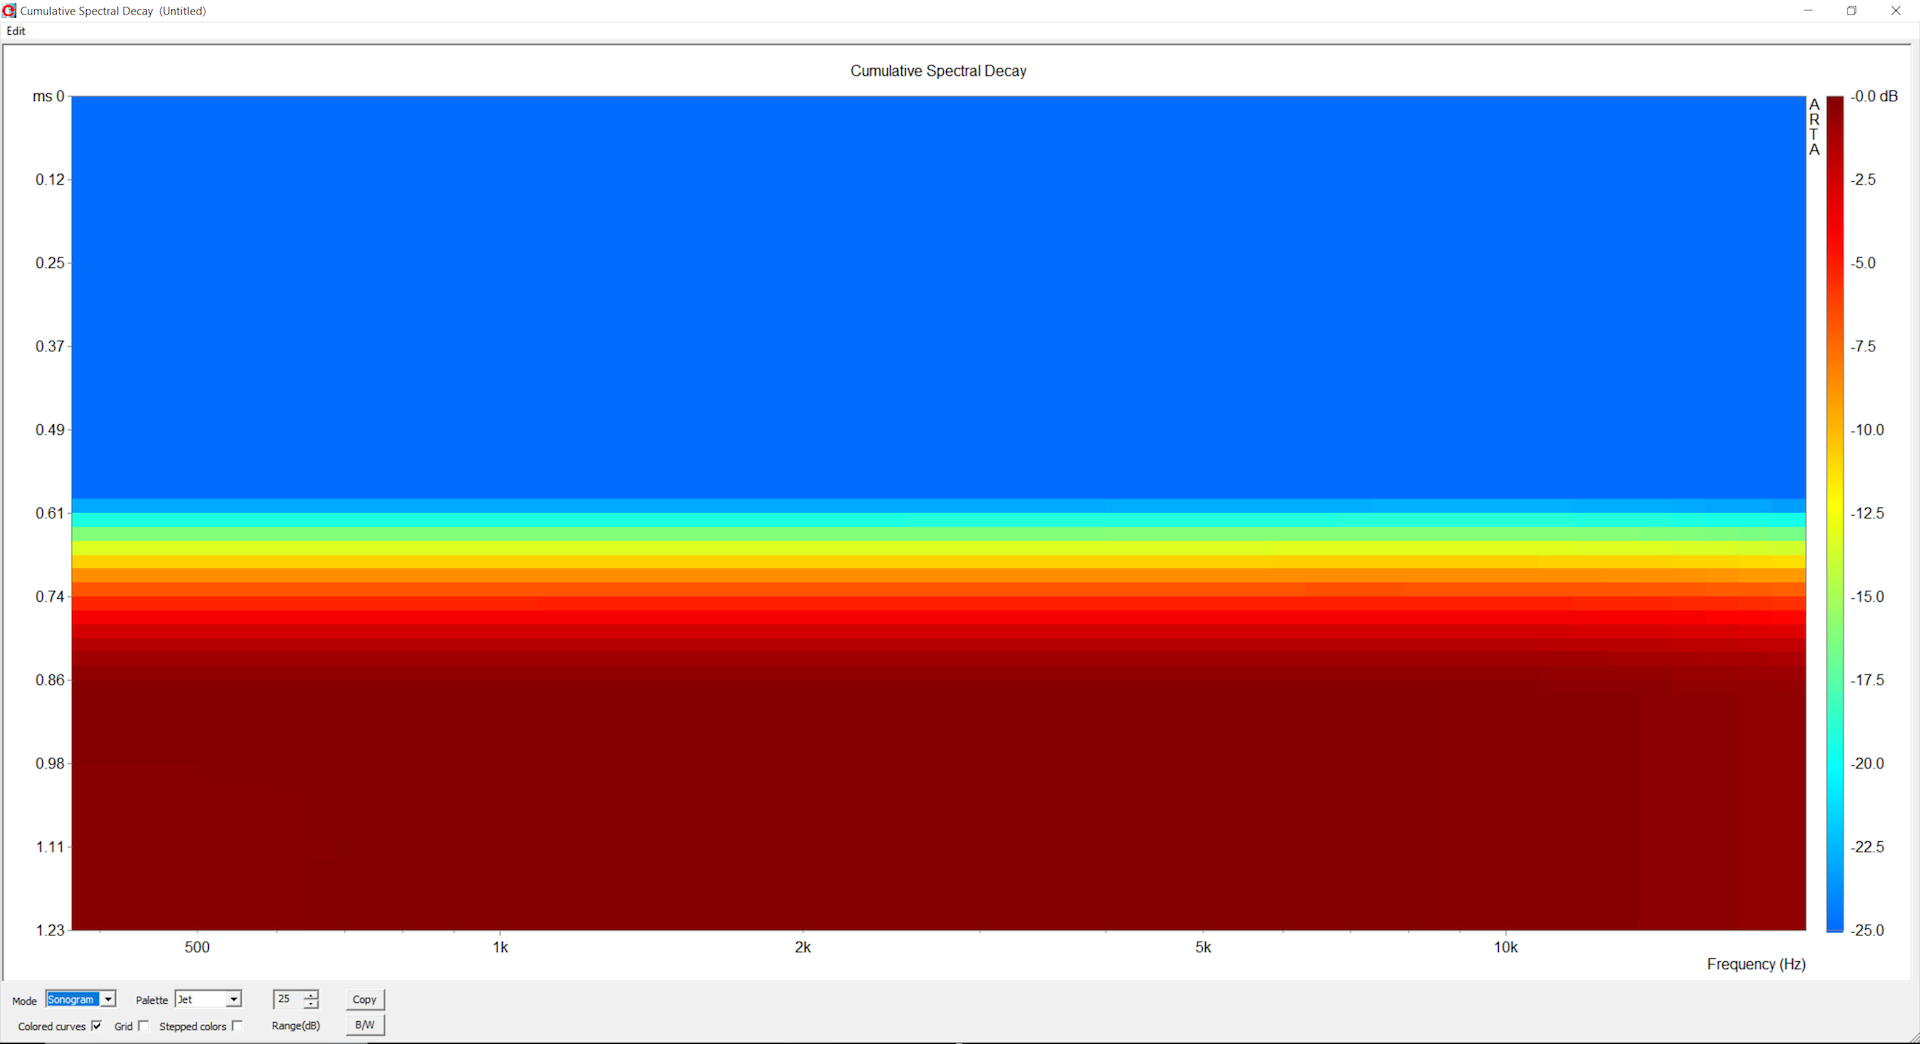This screenshot has height=1044, width=1920.
Task: Uncheck the Colored curves checkbox
Action: [97, 1026]
